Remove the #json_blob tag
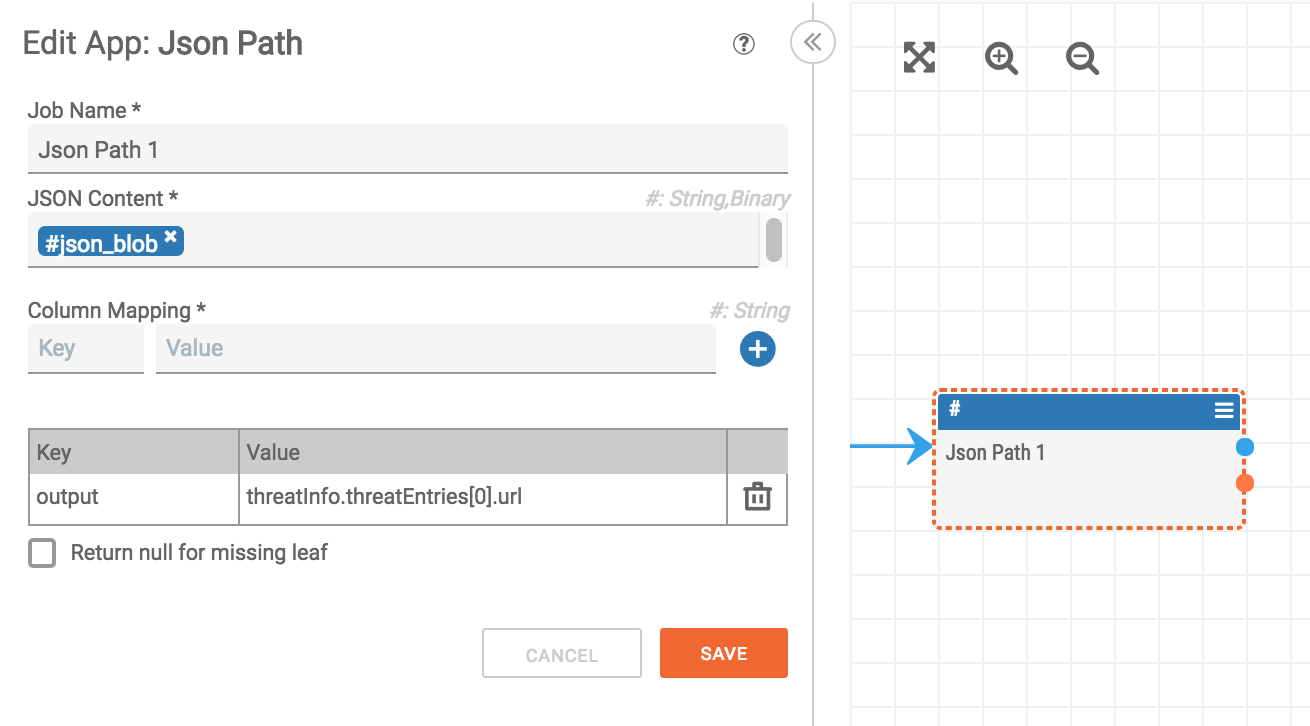The image size is (1310, 726). pos(171,238)
